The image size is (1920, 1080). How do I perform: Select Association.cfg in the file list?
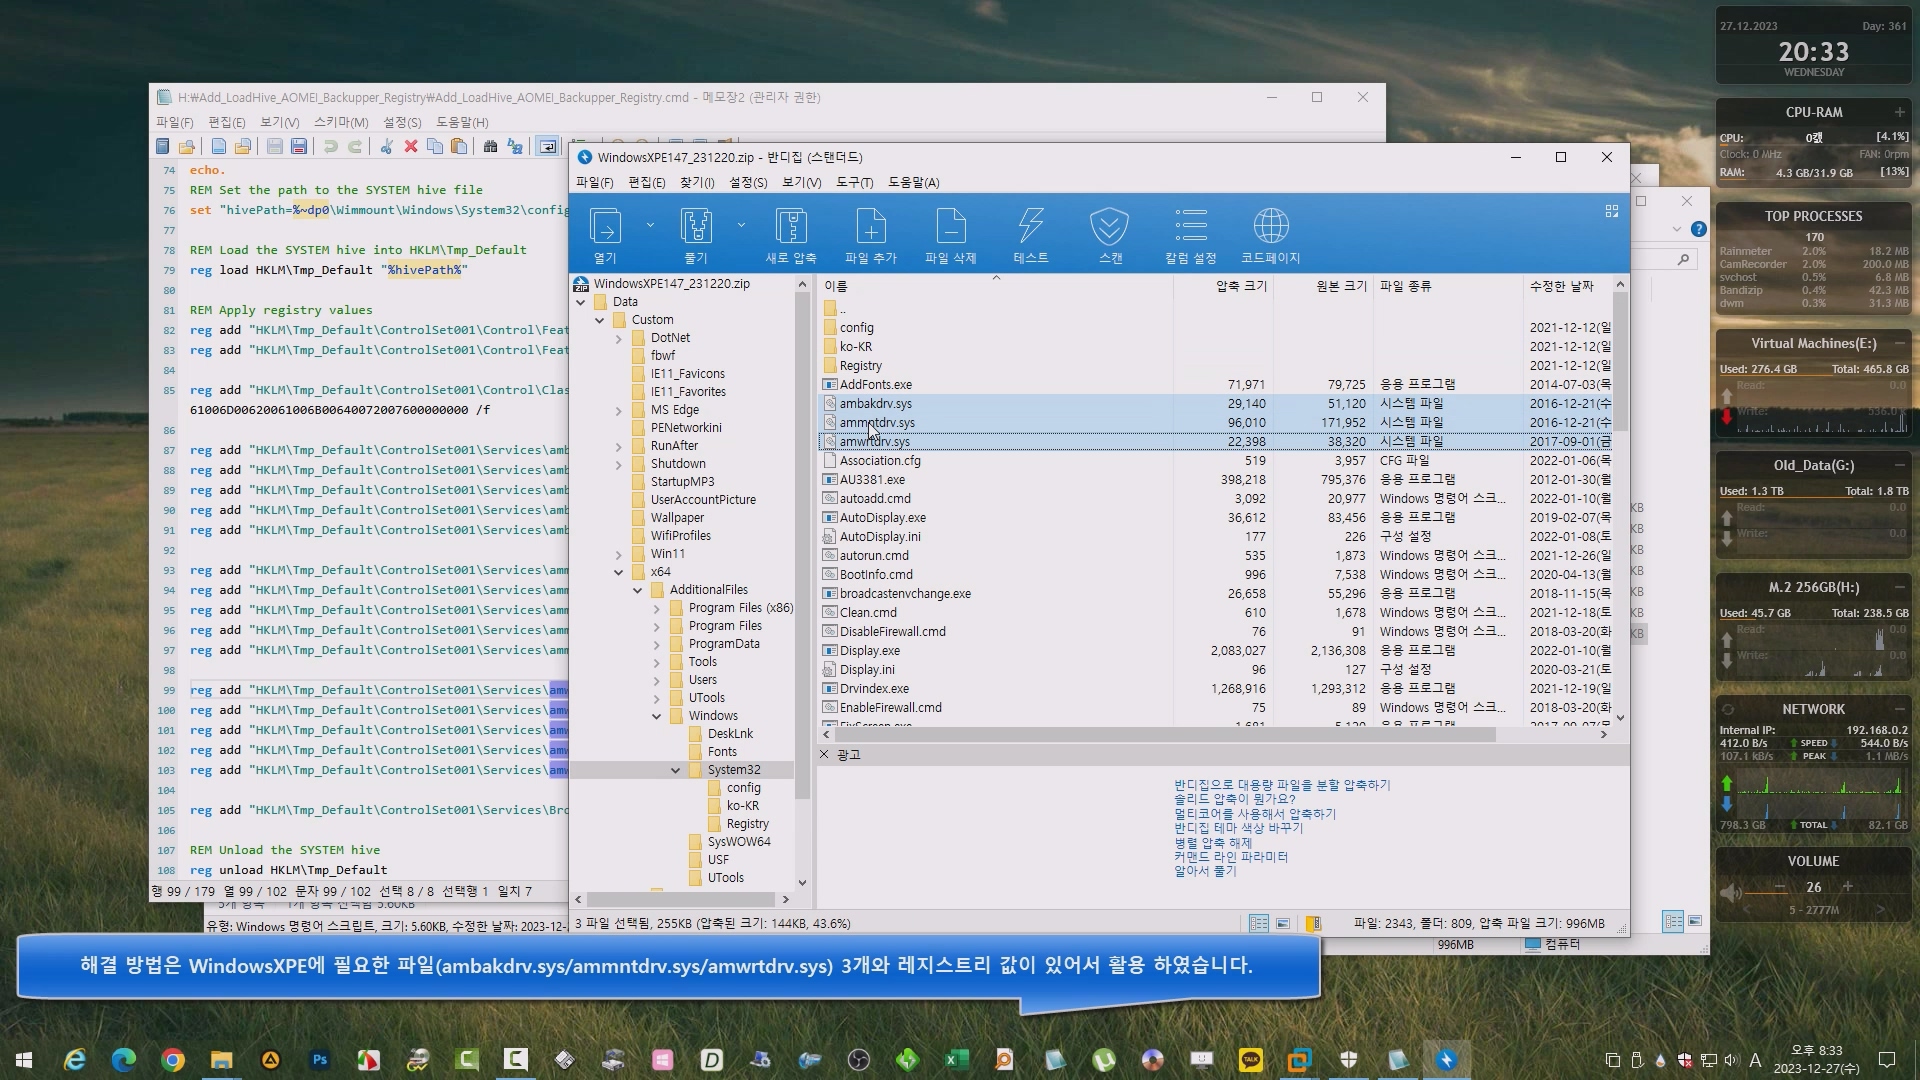pyautogui.click(x=879, y=461)
